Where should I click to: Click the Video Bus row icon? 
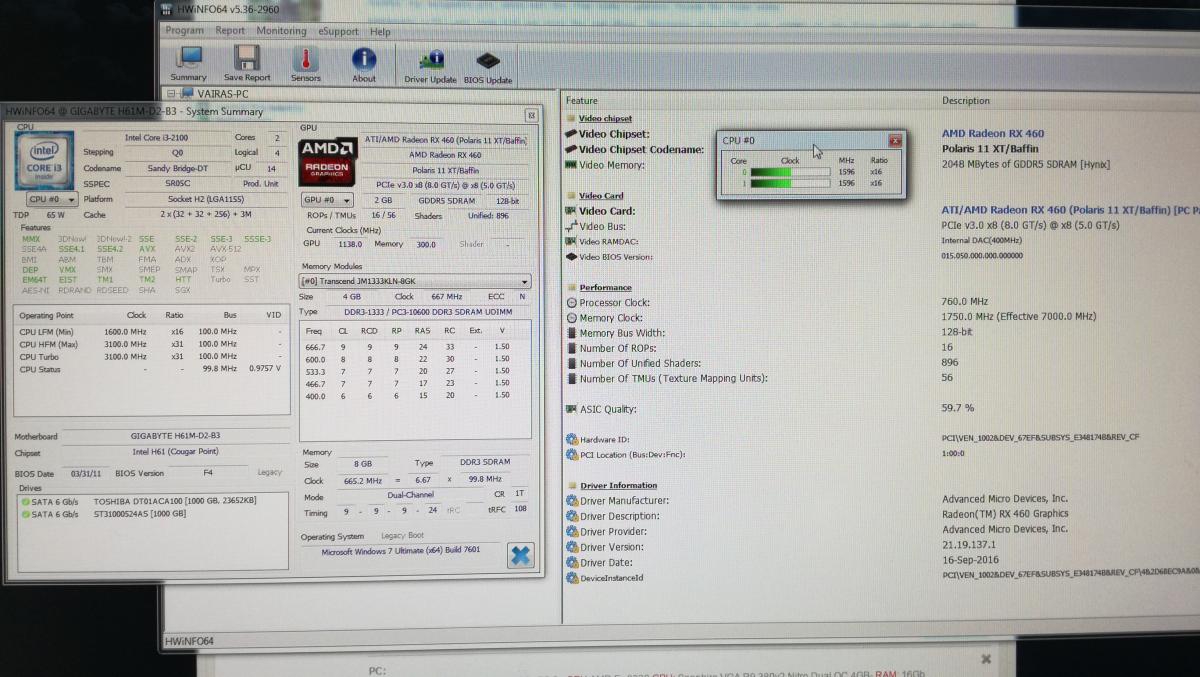[x=571, y=226]
